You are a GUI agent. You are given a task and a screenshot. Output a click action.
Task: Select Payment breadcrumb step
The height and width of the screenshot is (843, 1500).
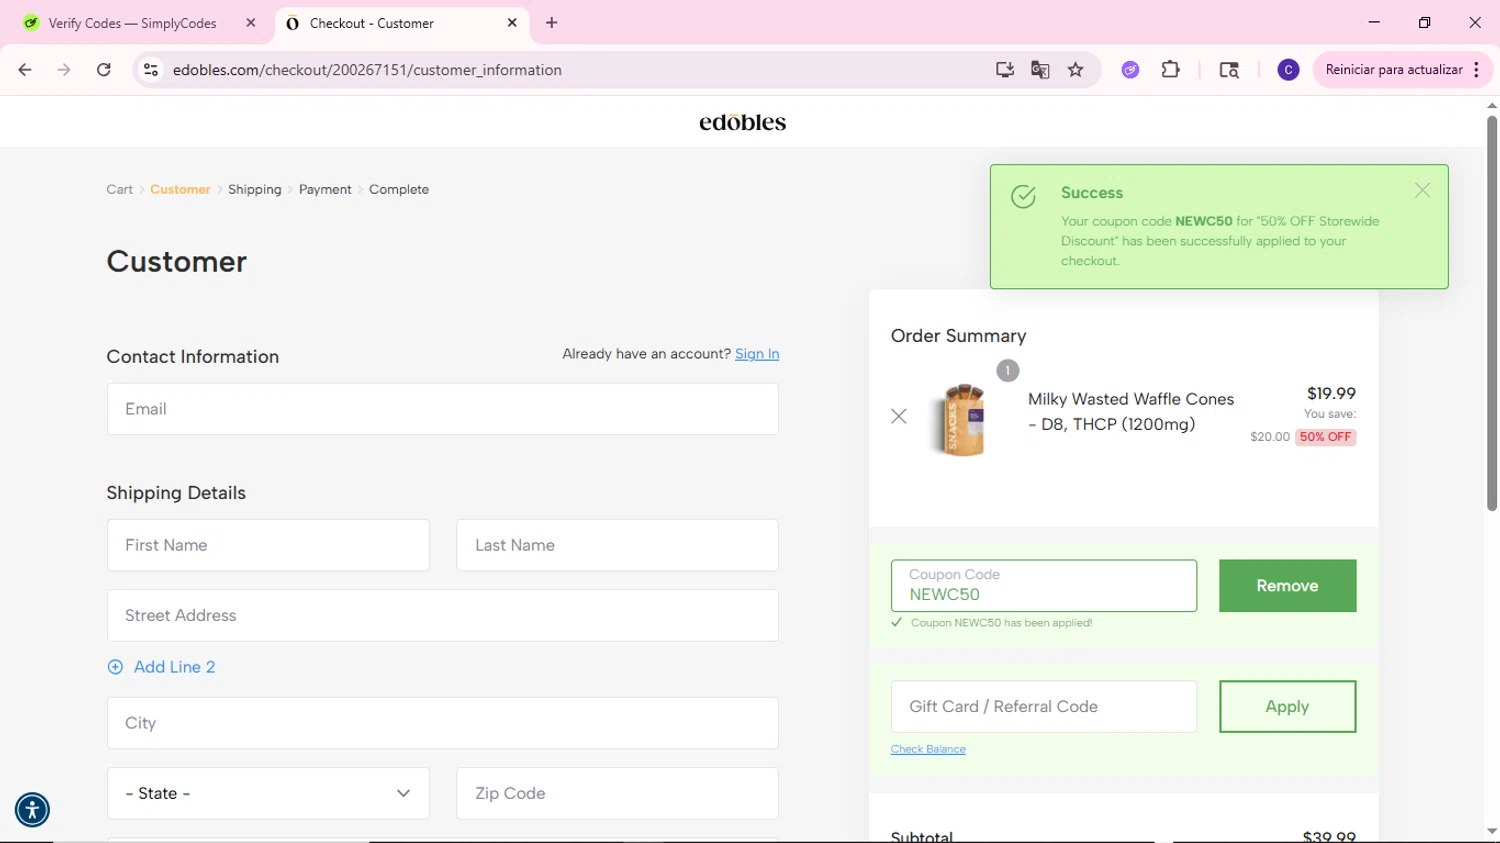click(x=325, y=189)
